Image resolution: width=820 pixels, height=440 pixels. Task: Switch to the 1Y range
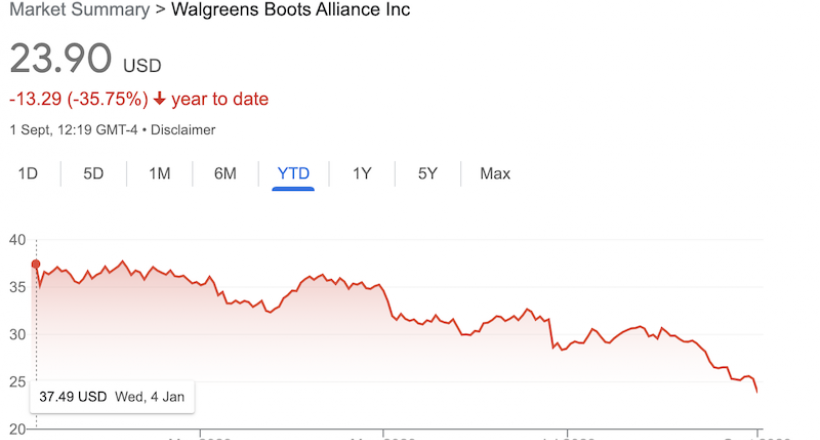click(x=362, y=174)
